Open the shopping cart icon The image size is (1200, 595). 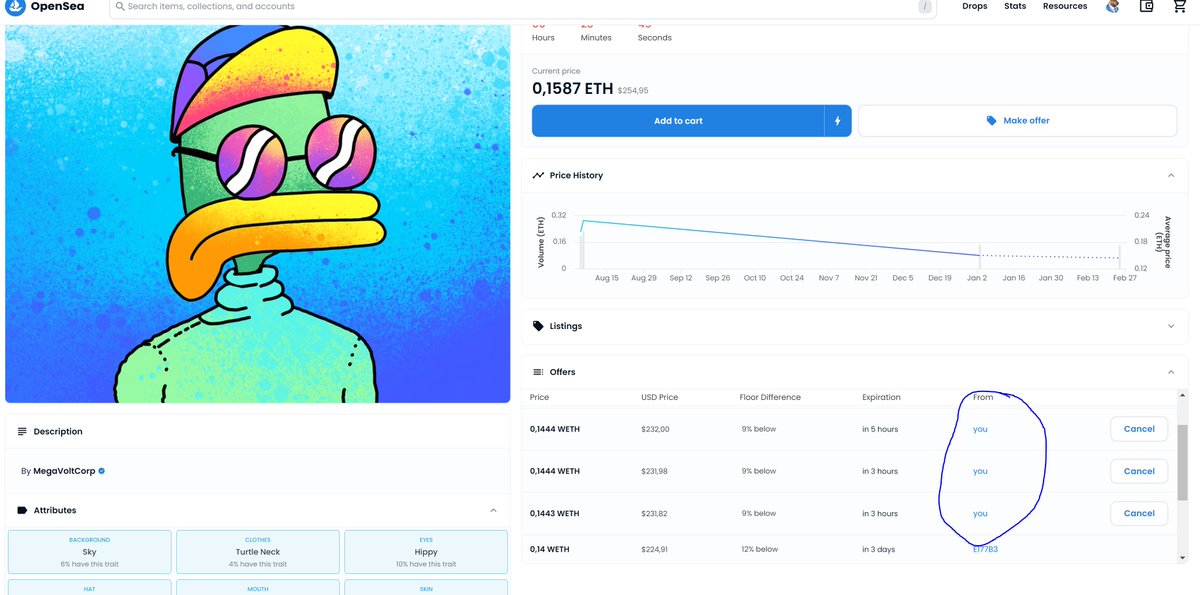click(x=1179, y=6)
